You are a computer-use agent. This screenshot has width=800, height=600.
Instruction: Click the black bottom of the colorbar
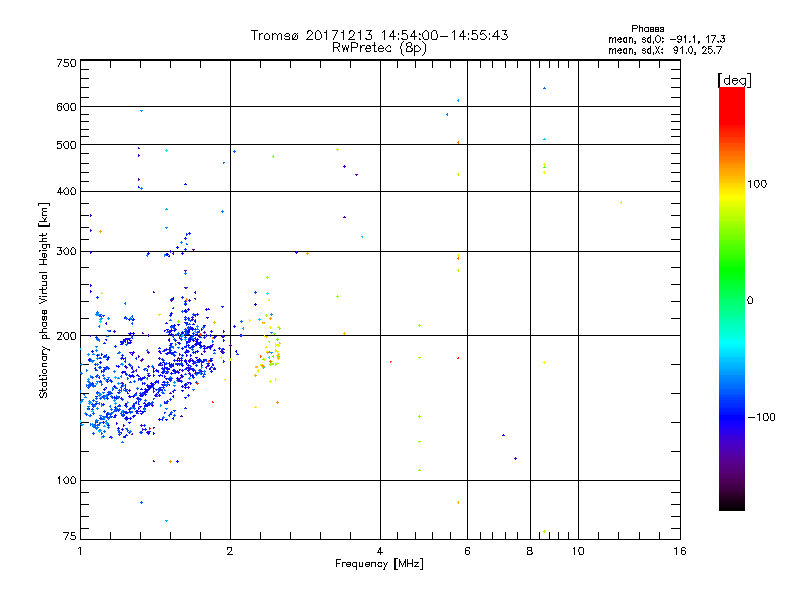click(732, 503)
